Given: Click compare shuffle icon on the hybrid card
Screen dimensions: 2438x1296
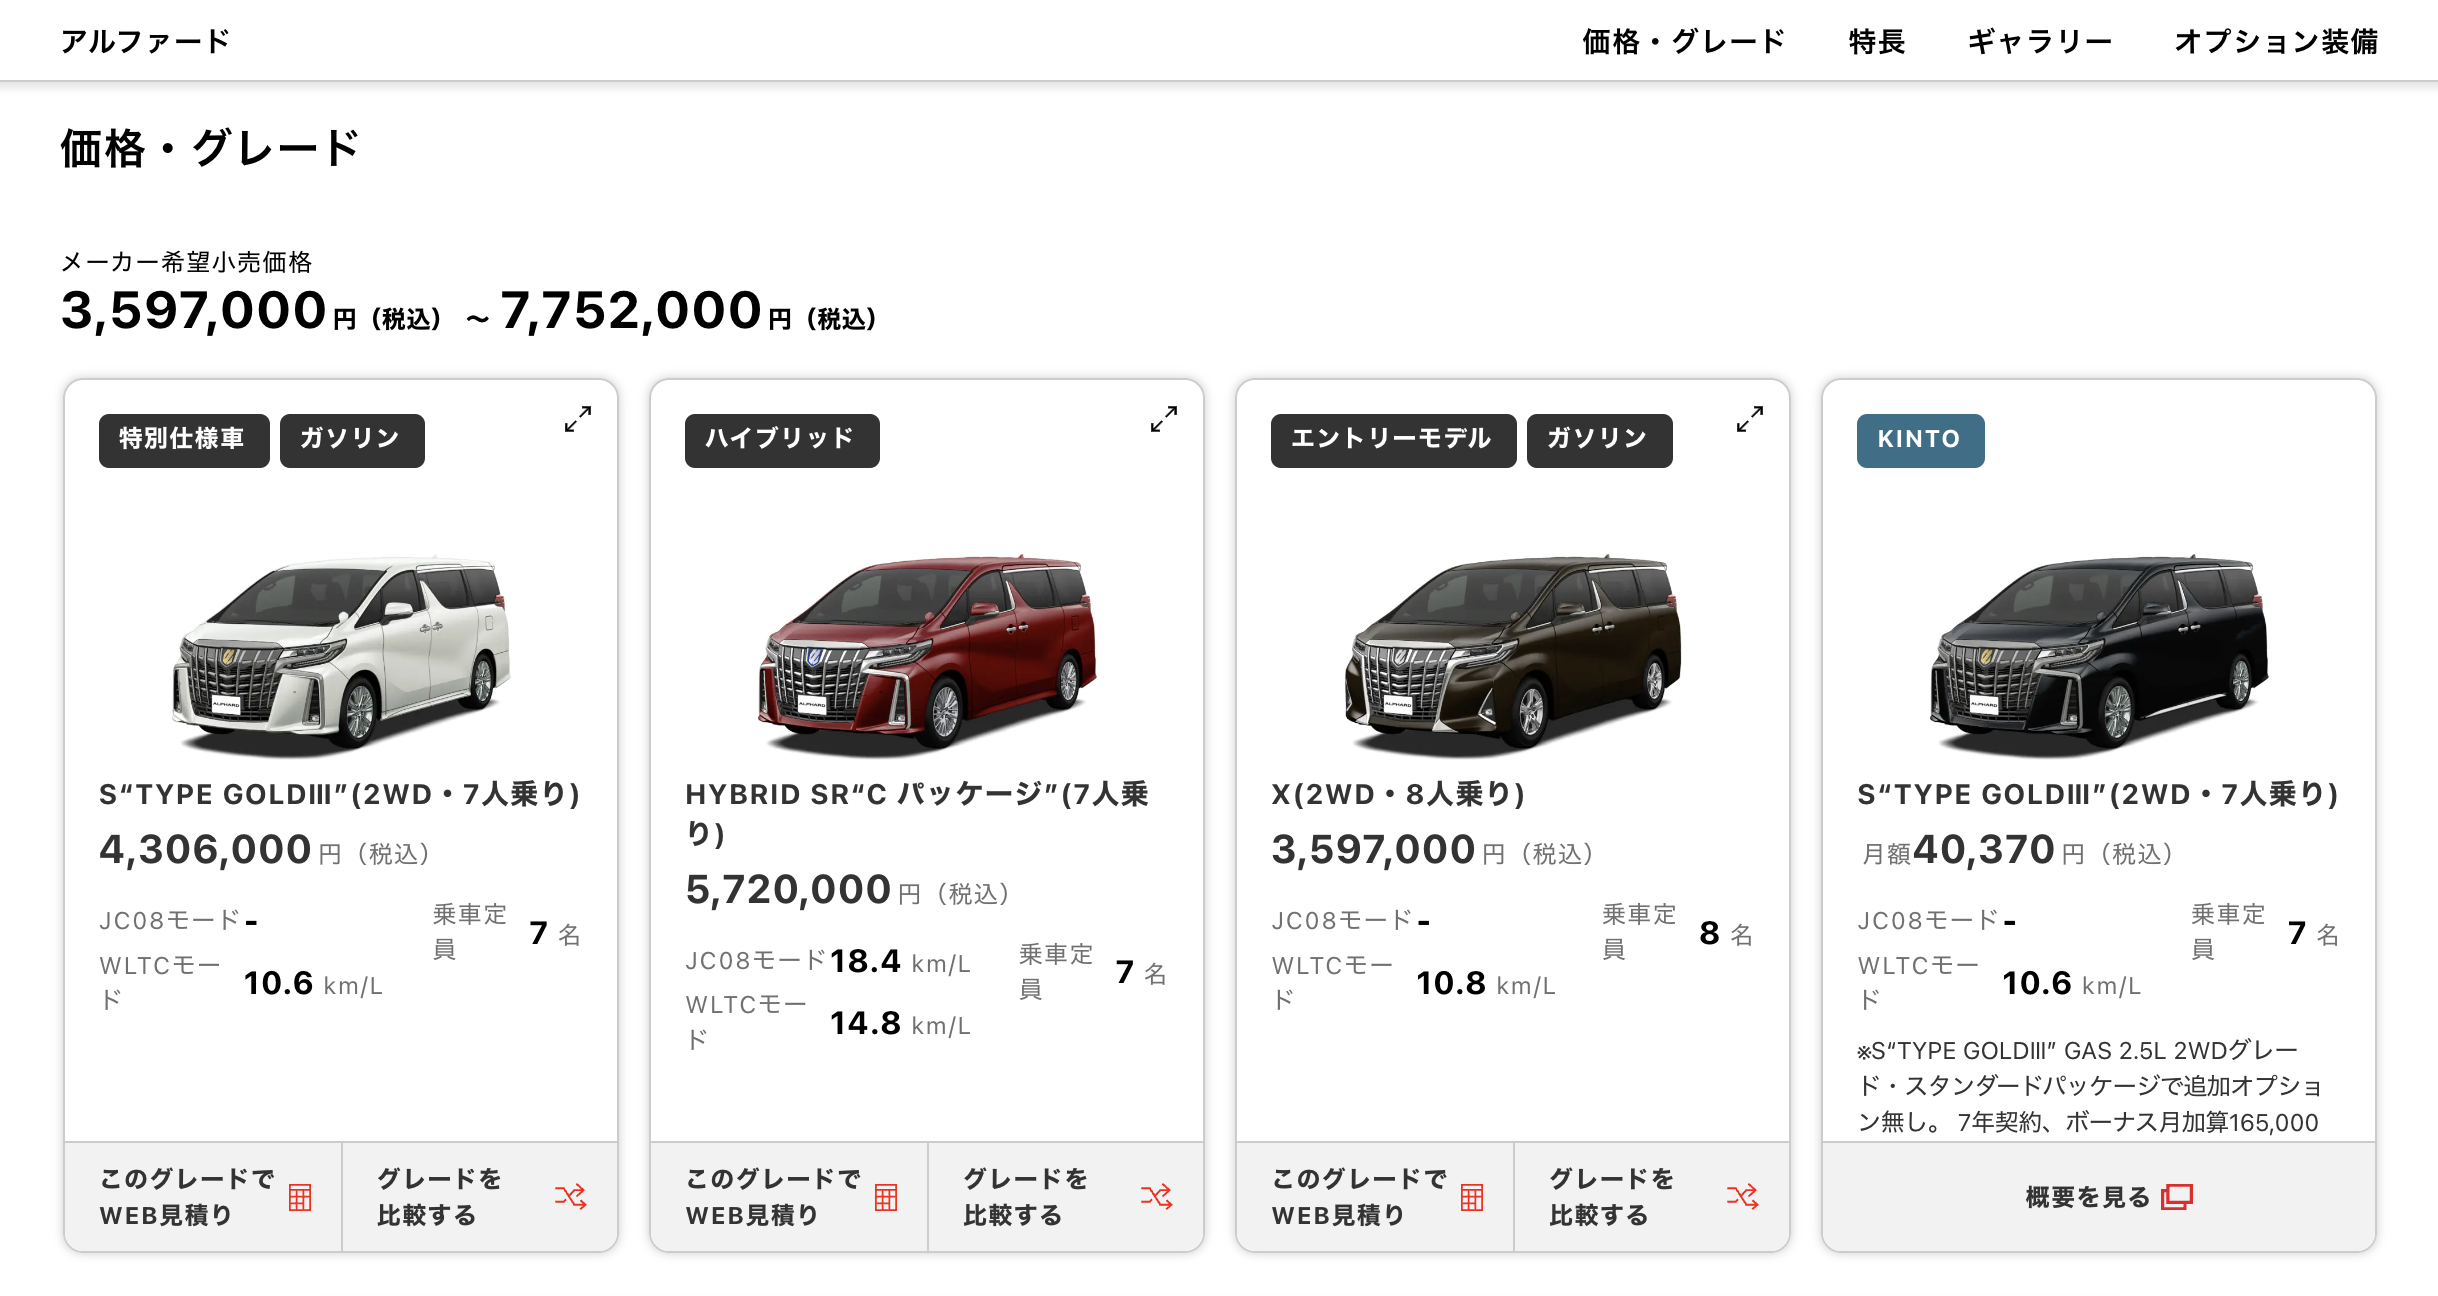Looking at the screenshot, I should pos(1157,1196).
